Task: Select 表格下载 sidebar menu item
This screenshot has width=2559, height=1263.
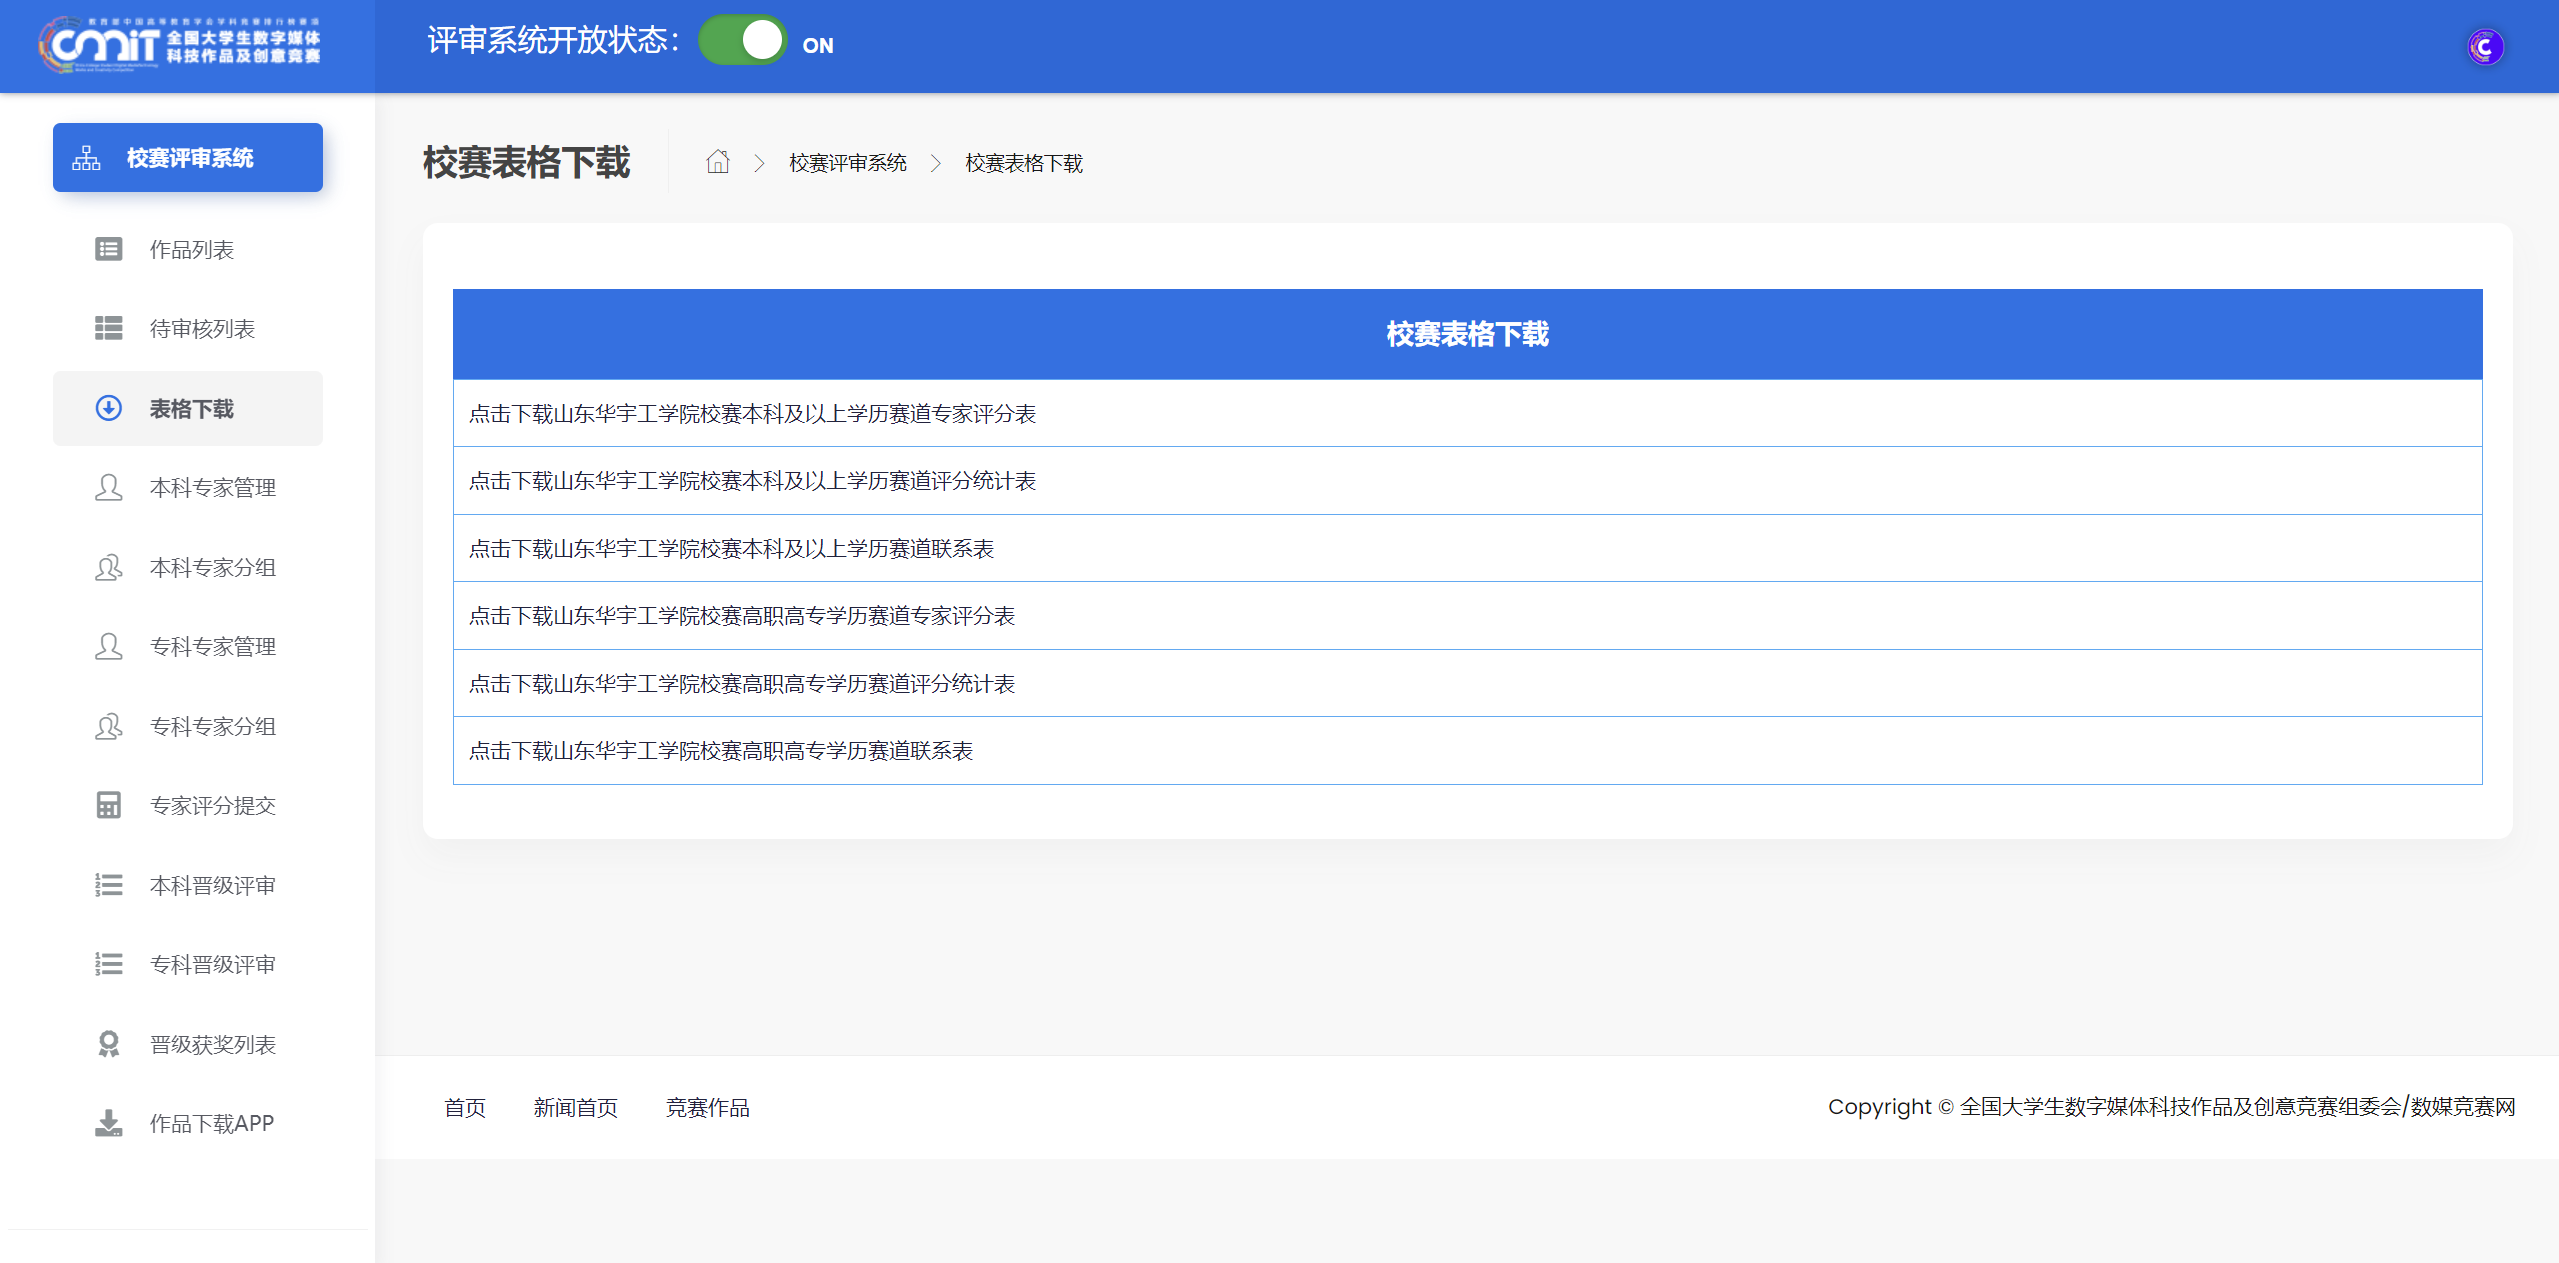Action: point(188,408)
